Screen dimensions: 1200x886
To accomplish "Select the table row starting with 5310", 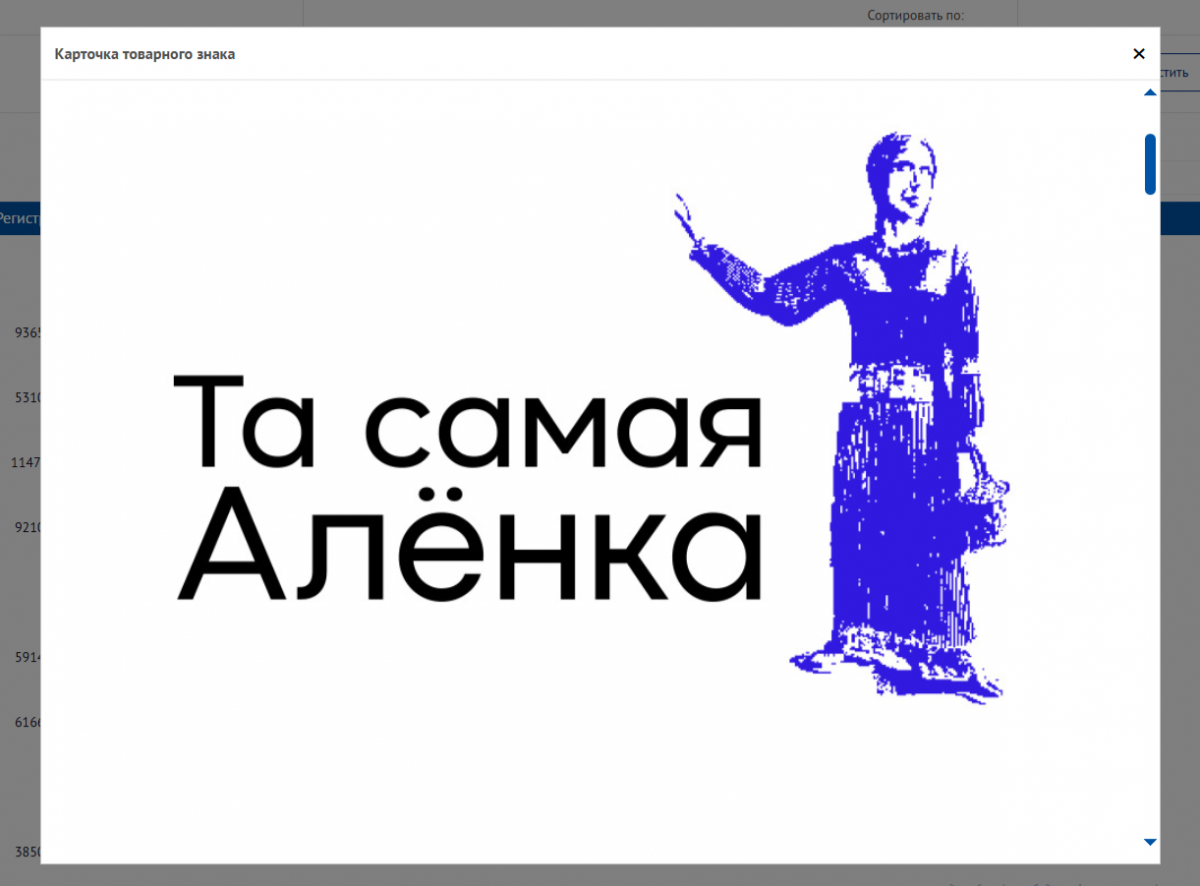I will pyautogui.click(x=26, y=398).
